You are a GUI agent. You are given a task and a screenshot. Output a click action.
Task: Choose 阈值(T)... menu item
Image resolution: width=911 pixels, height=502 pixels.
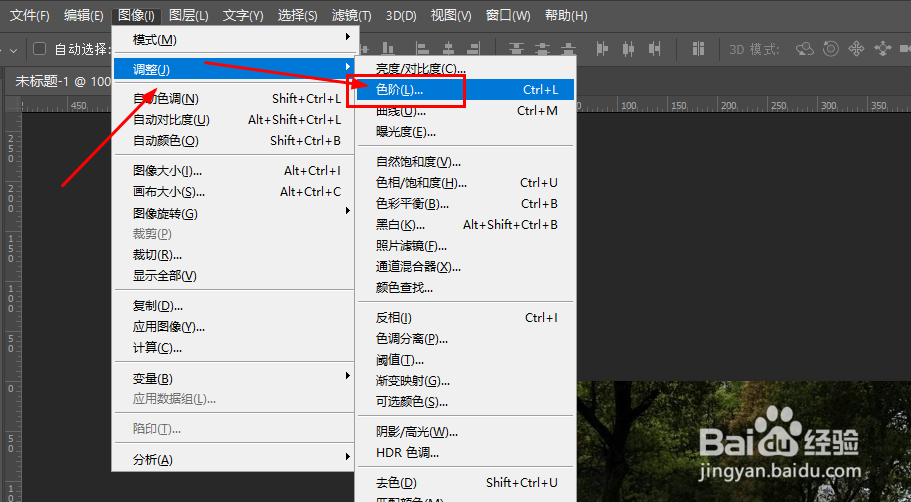coord(465,360)
